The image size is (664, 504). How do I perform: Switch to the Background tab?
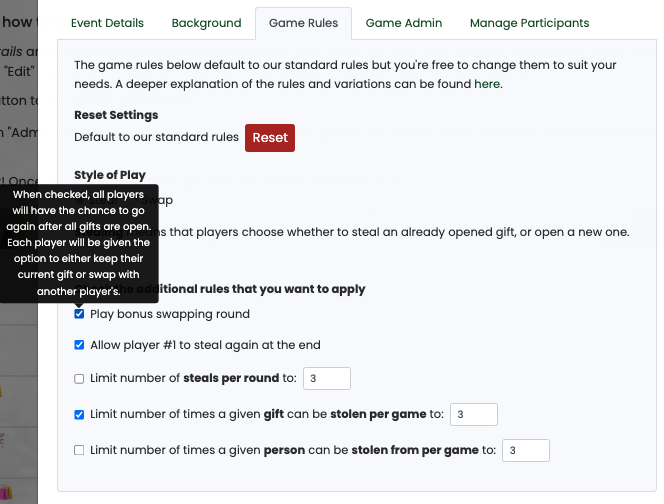point(206,23)
